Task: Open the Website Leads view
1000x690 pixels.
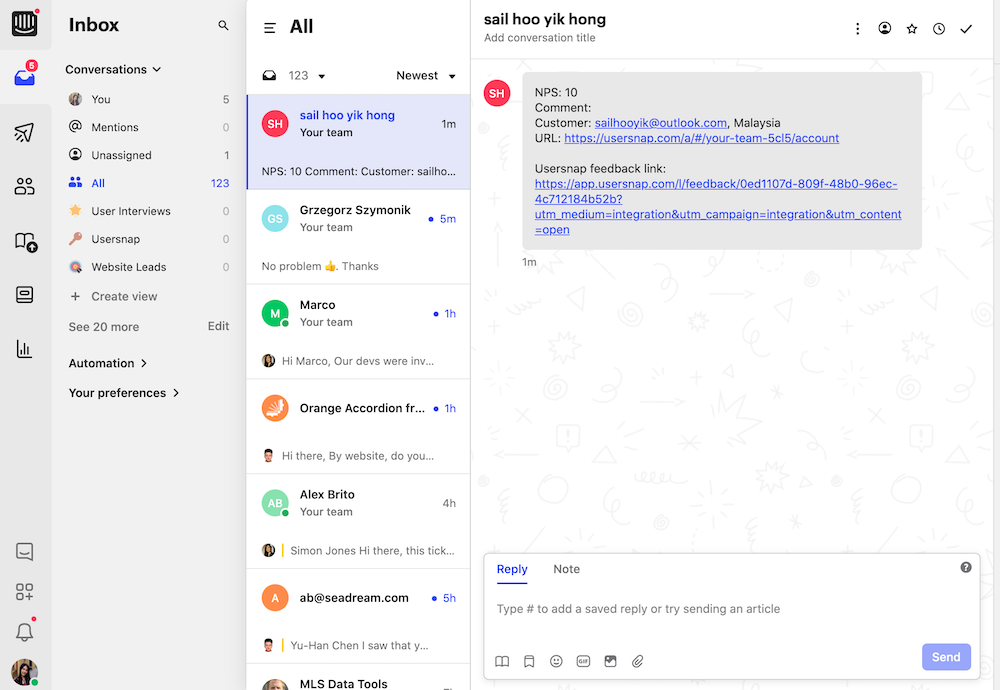Action: [x=149, y=267]
